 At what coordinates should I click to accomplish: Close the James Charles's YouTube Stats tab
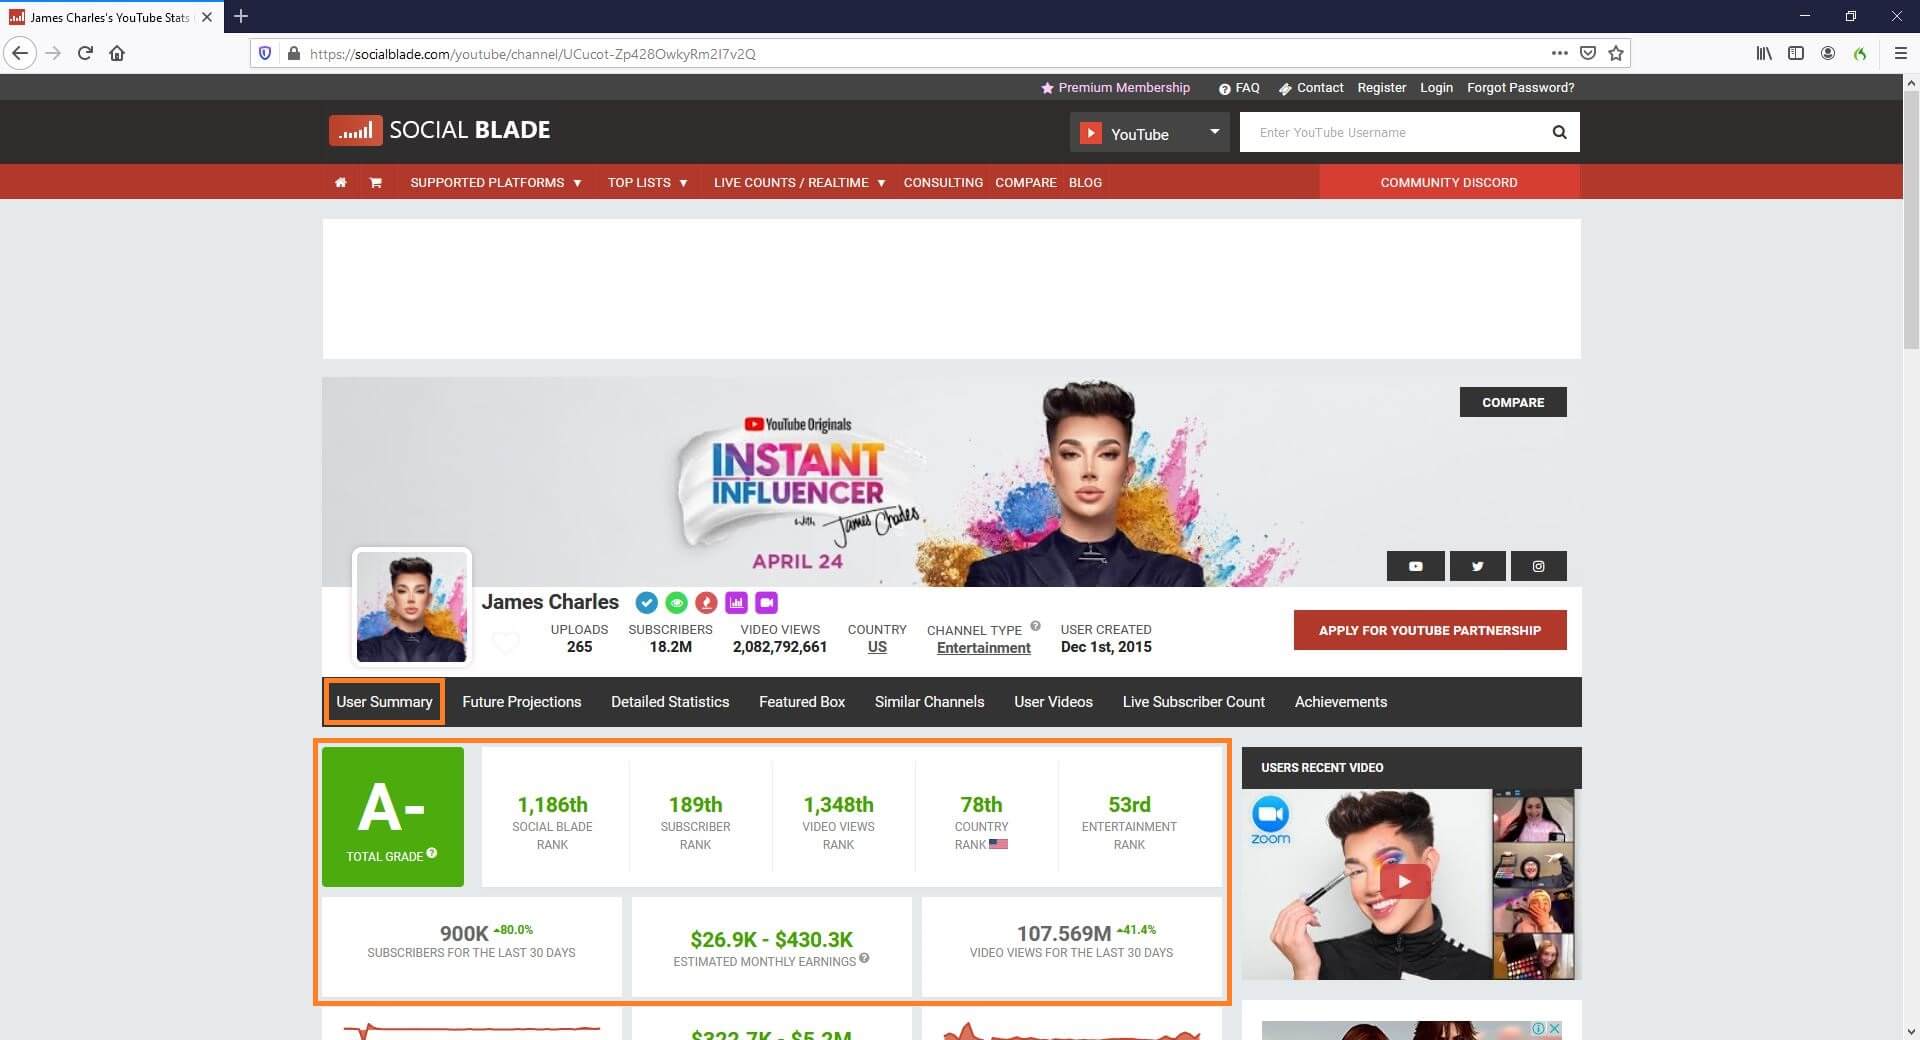207,17
